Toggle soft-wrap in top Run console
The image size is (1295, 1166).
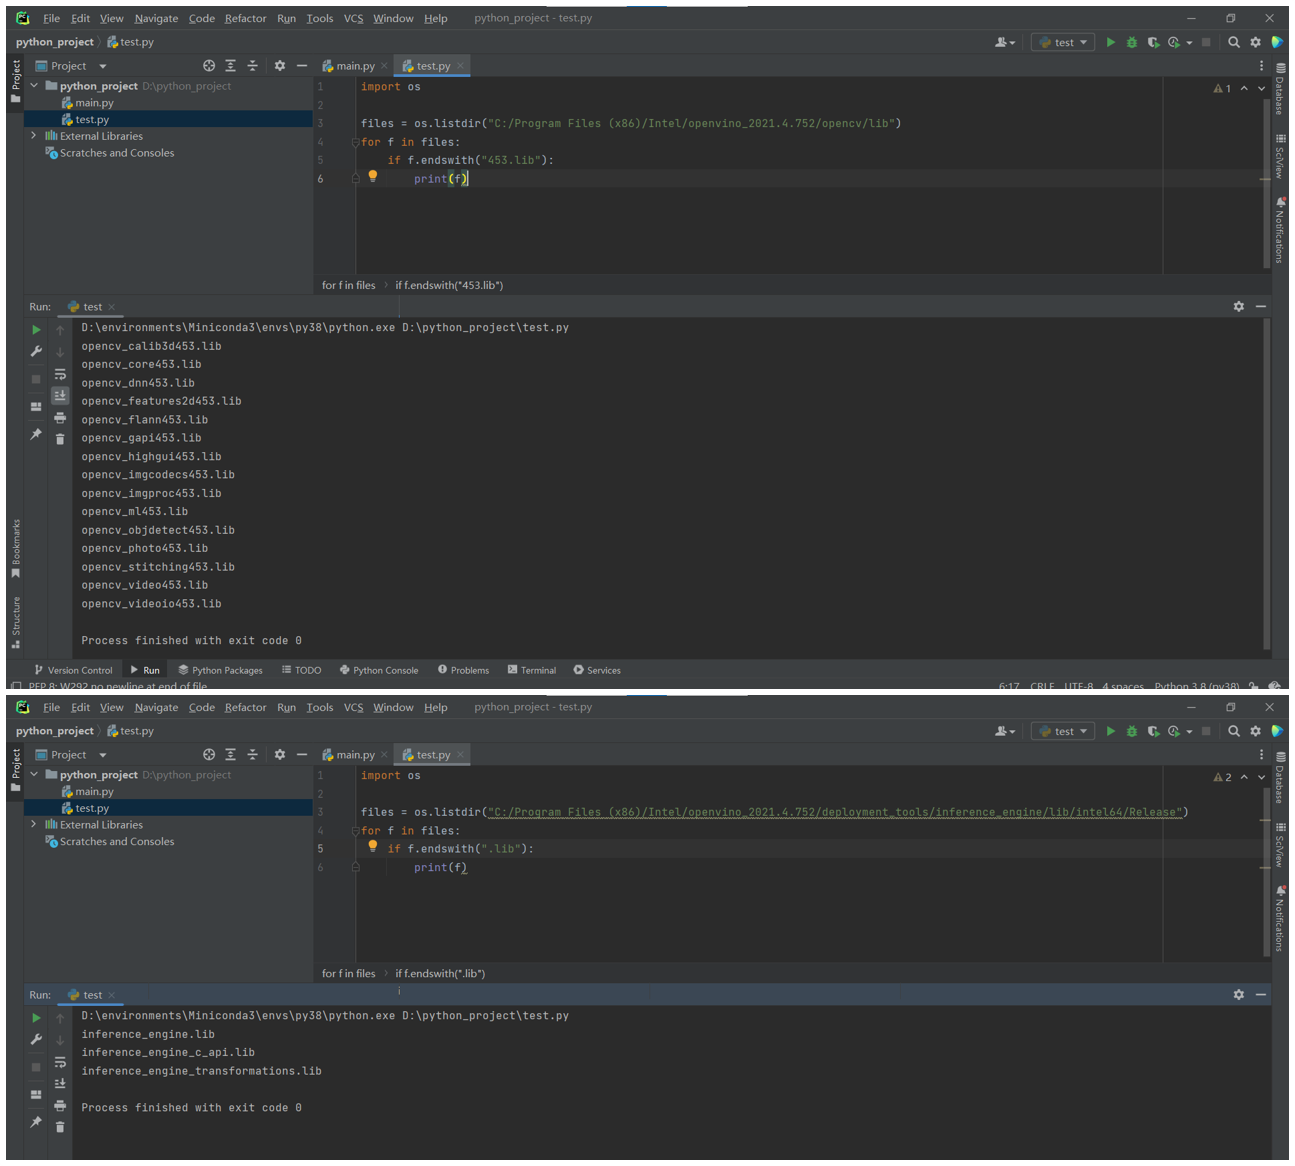[60, 374]
